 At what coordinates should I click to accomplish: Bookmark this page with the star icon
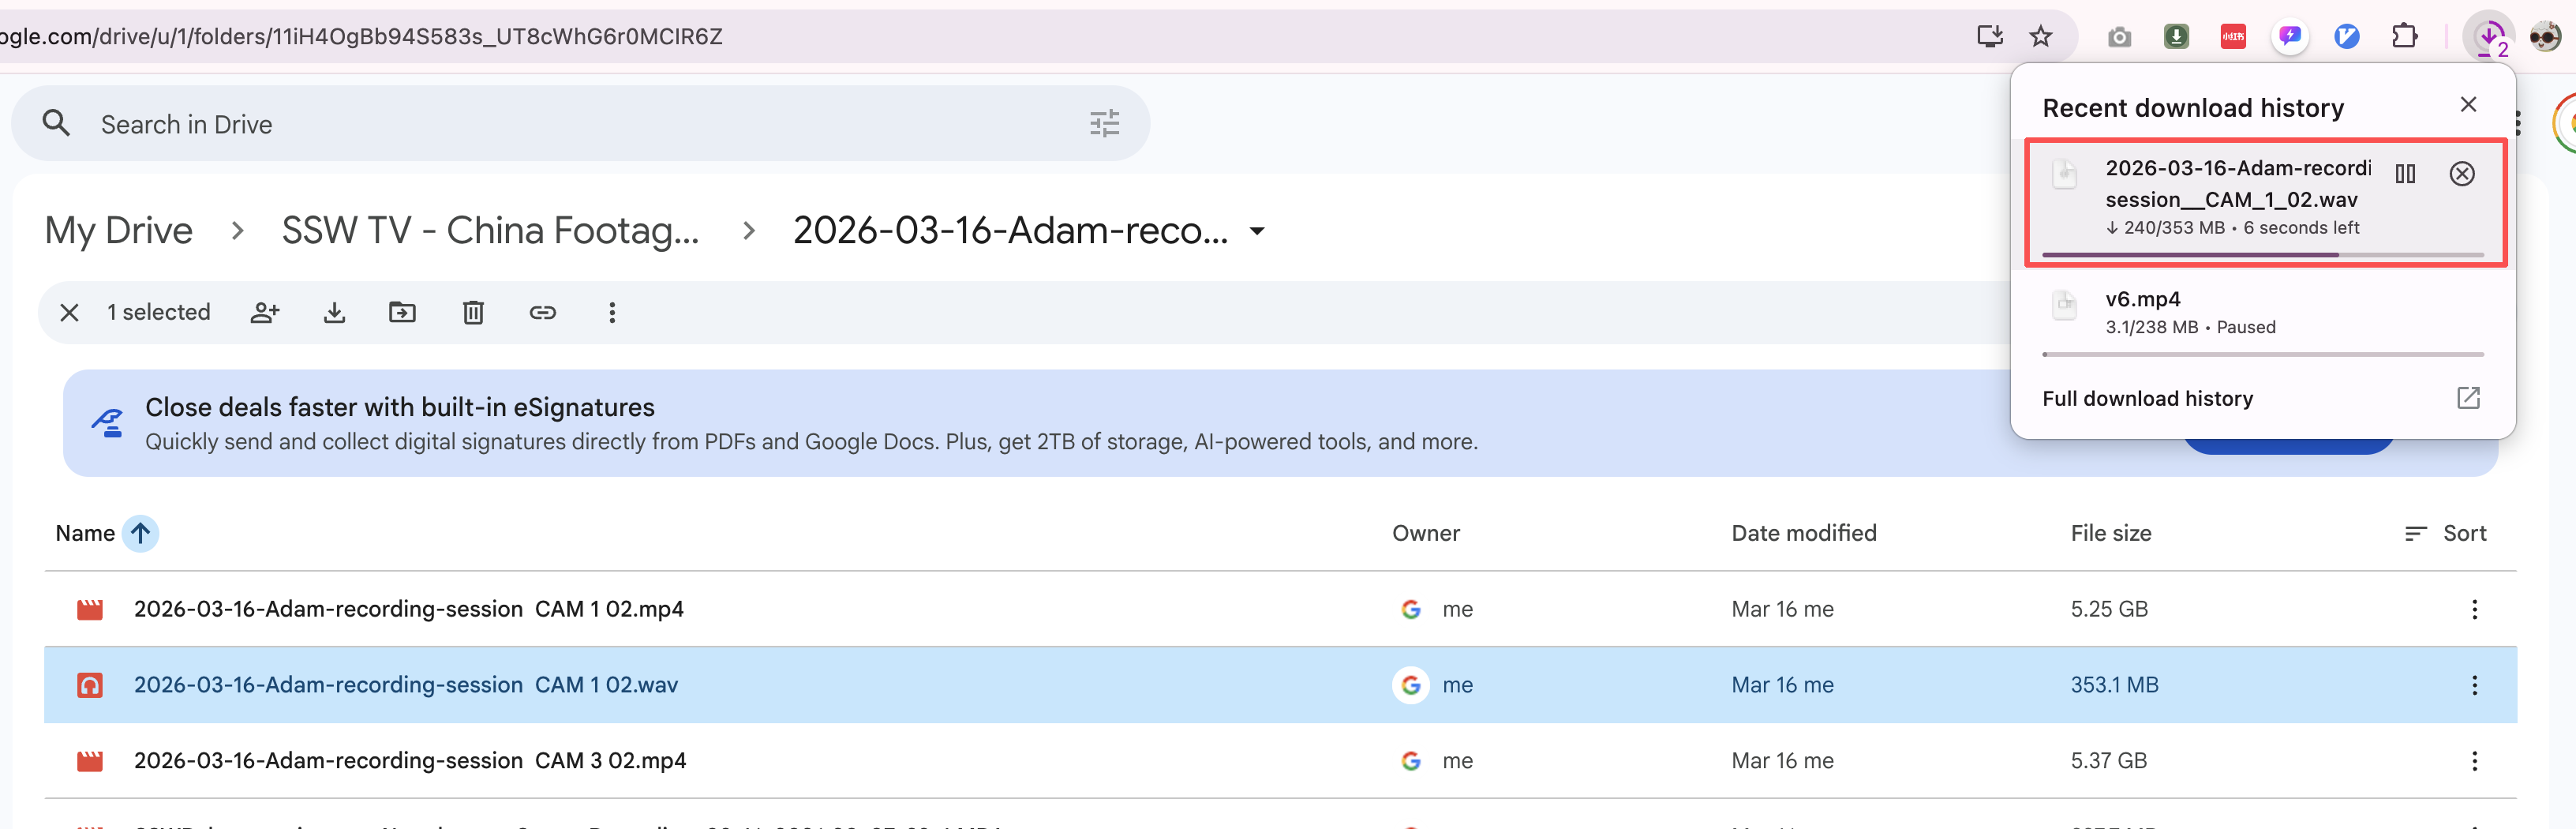2041,36
